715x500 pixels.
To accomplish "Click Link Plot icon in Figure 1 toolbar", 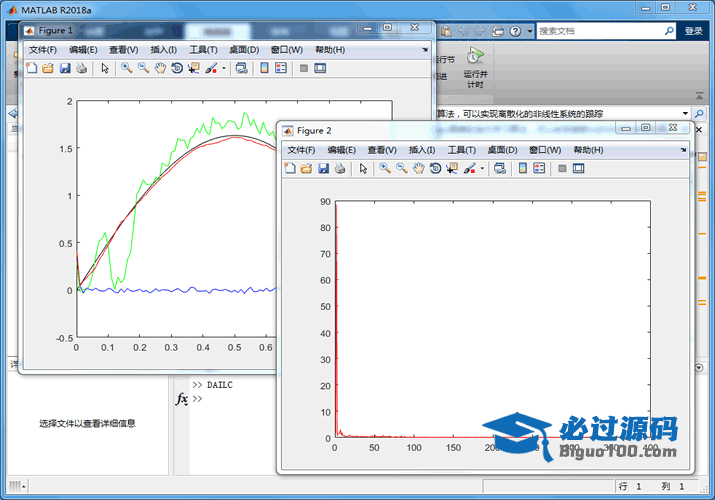I will 242,68.
